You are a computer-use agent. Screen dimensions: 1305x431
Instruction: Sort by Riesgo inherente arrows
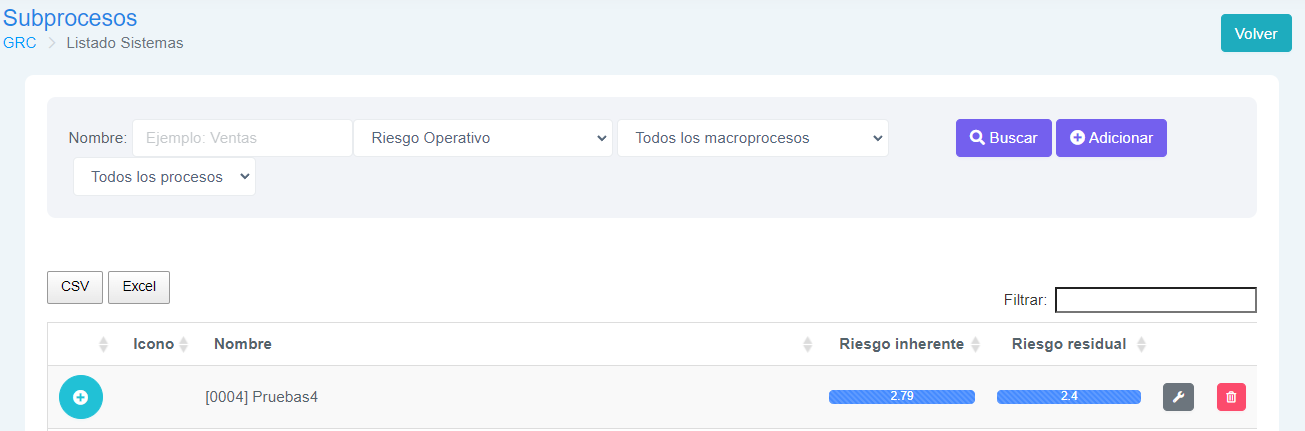point(975,344)
